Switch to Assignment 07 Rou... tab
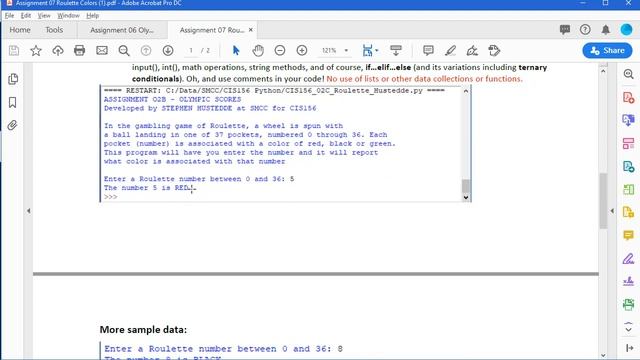The width and height of the screenshot is (640, 360). (x=211, y=30)
